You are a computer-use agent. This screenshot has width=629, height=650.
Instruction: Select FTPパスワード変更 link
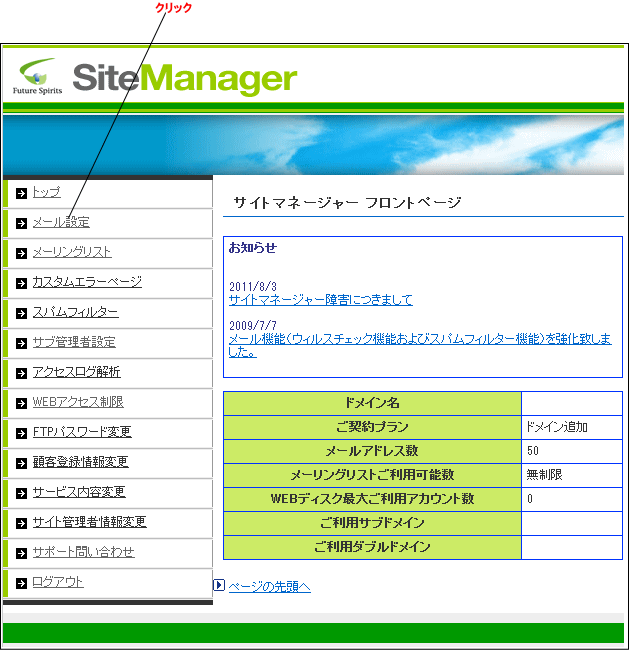[x=82, y=432]
